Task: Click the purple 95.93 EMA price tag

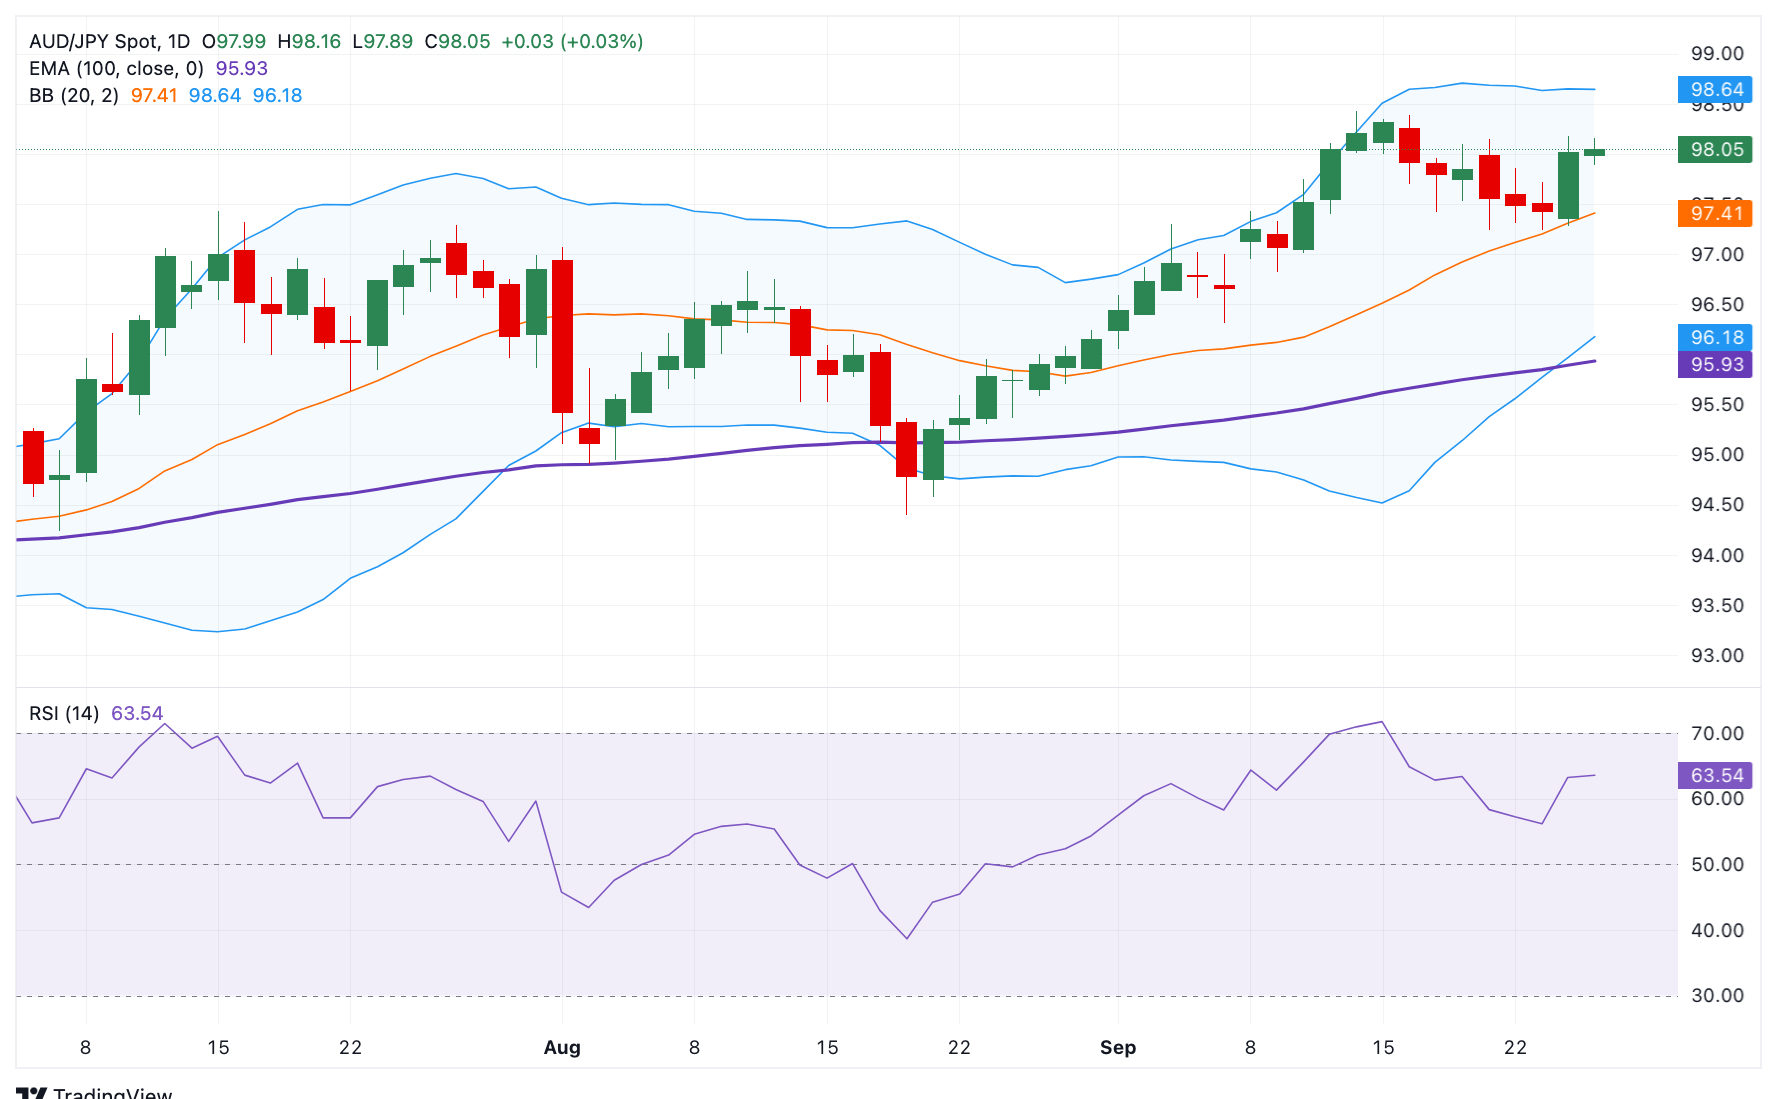Action: coord(1715,364)
